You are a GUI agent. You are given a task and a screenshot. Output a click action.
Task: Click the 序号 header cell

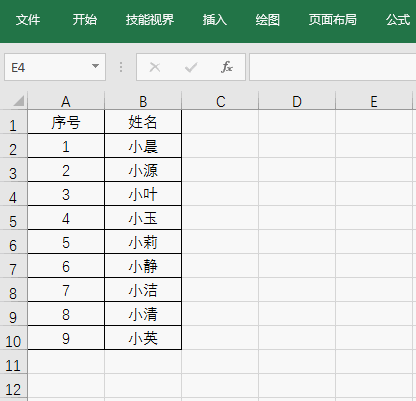66,122
